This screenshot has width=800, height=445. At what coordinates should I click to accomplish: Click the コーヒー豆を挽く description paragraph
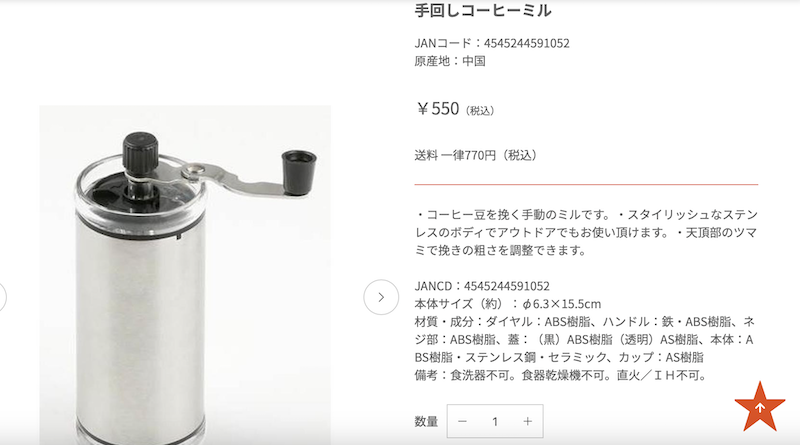(x=586, y=232)
